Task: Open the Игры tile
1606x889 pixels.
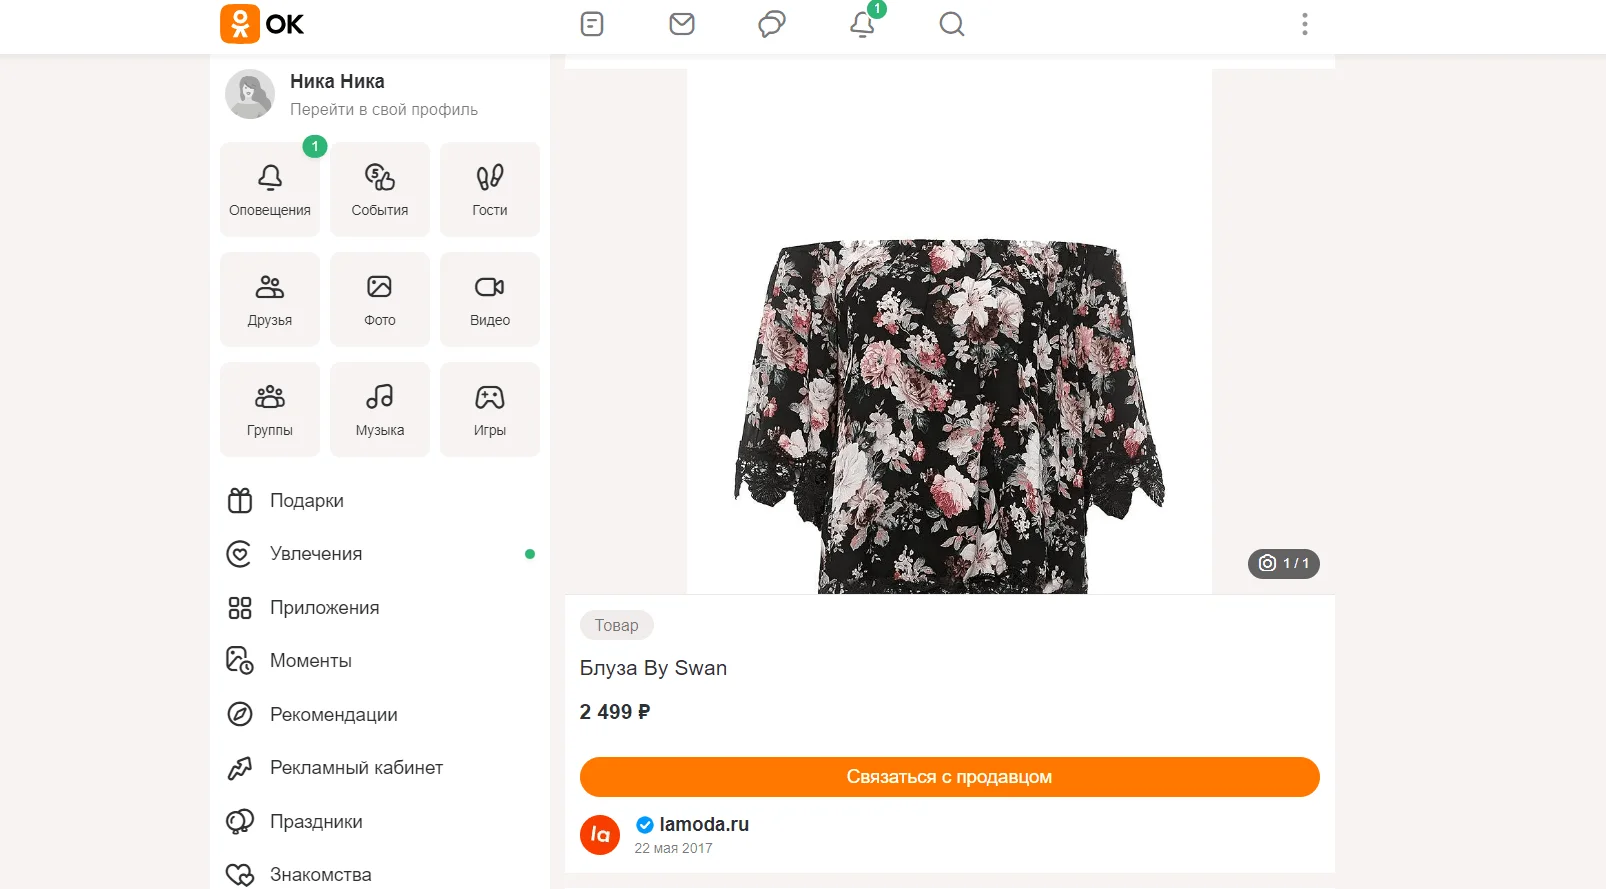Action: tap(490, 410)
